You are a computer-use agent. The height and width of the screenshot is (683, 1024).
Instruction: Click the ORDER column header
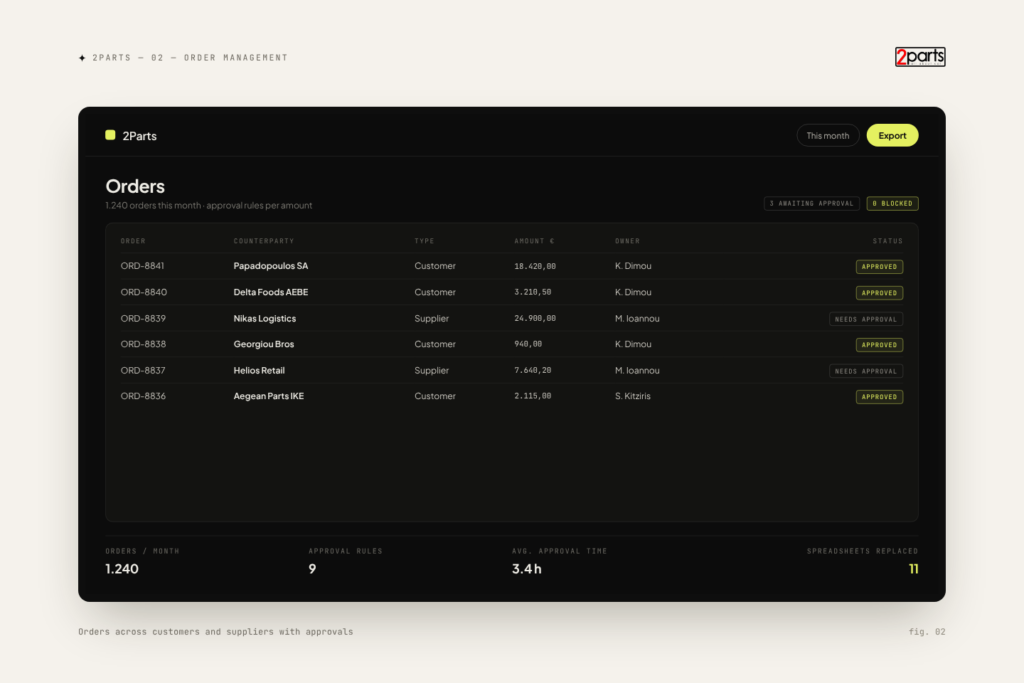pyautogui.click(x=133, y=241)
